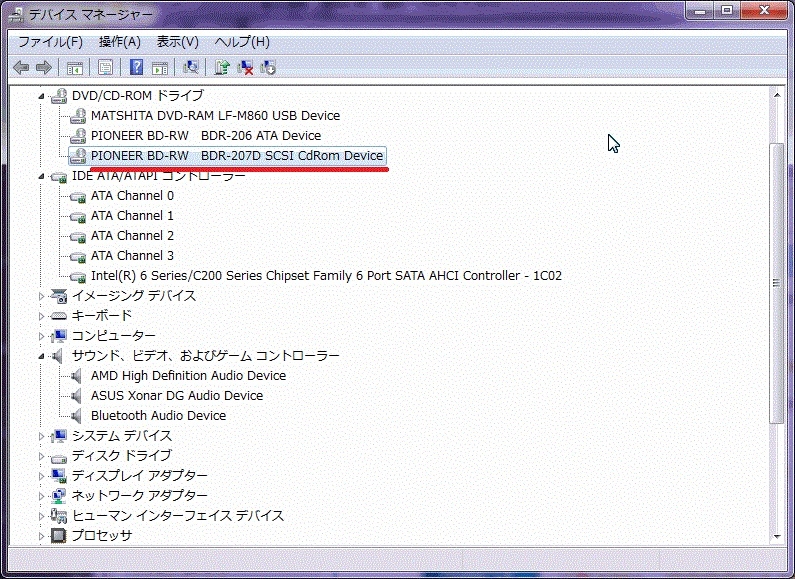Open the ファイル(F) menu
Image resolution: width=795 pixels, height=579 pixels.
pos(50,42)
